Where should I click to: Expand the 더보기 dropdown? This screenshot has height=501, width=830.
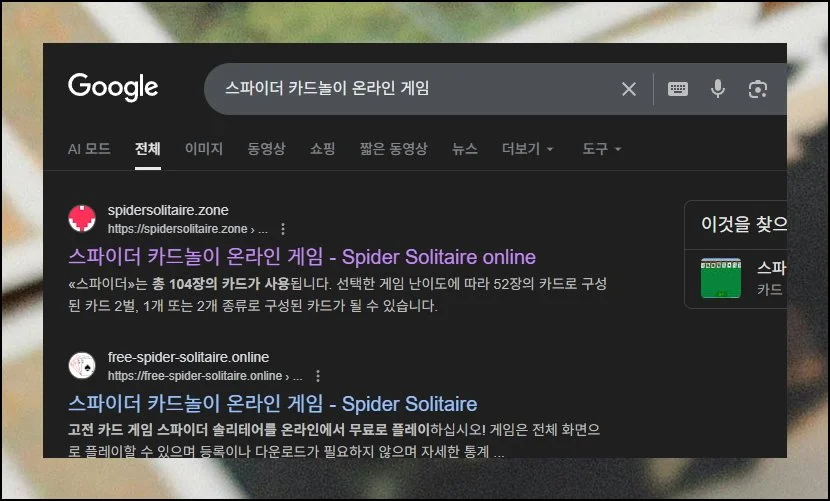[x=527, y=149]
